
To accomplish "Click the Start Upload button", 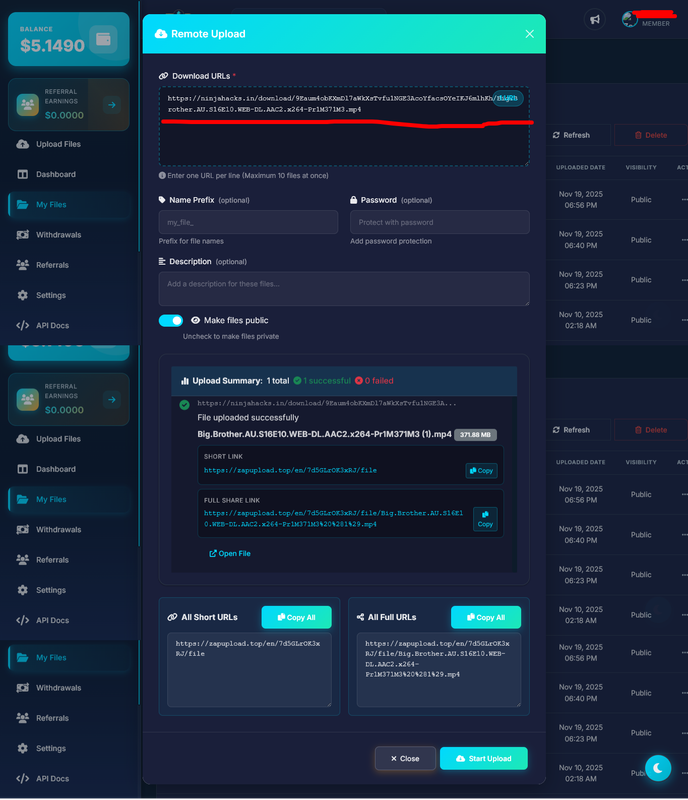I will point(484,759).
